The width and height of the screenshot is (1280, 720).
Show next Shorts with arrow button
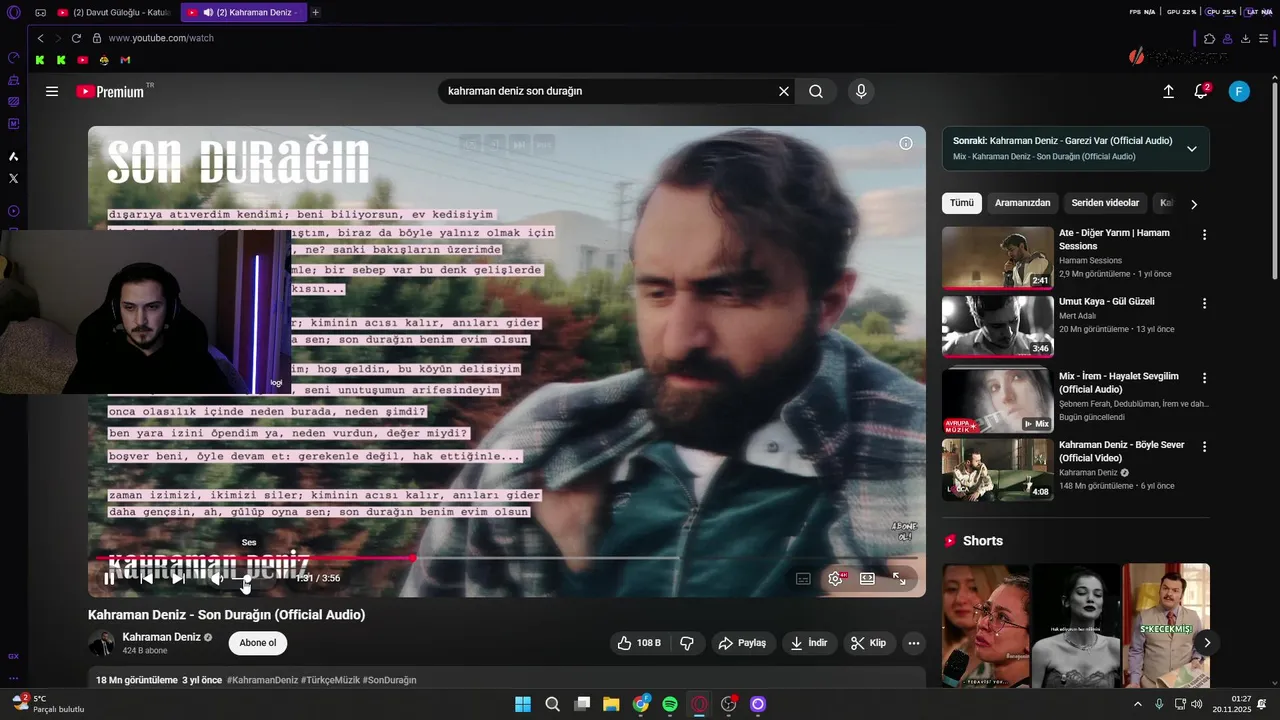(x=1207, y=643)
